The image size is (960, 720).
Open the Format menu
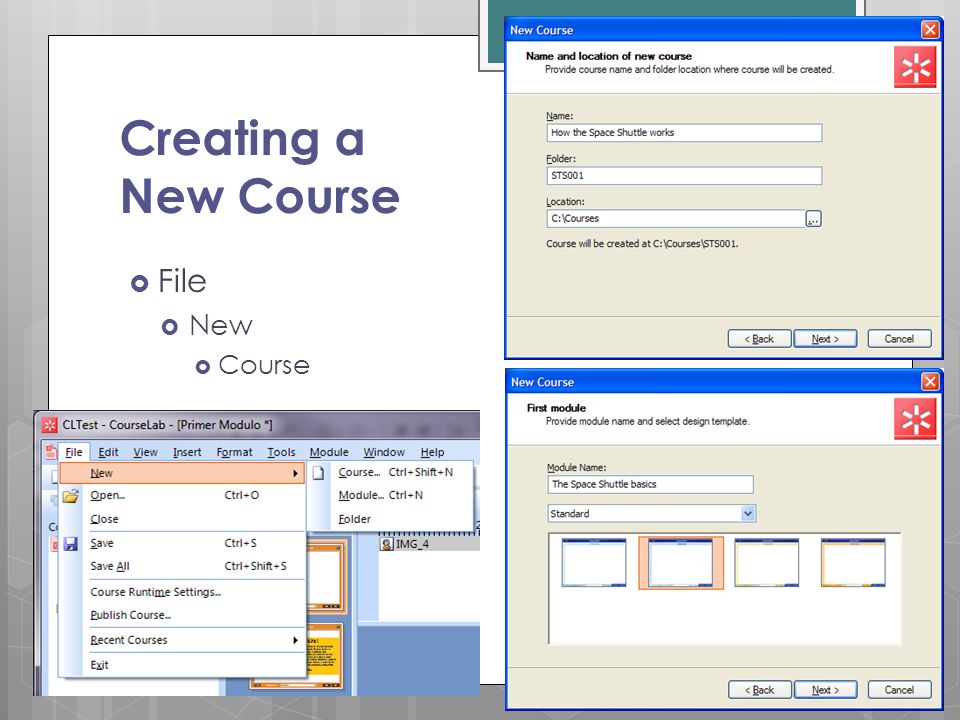click(234, 452)
